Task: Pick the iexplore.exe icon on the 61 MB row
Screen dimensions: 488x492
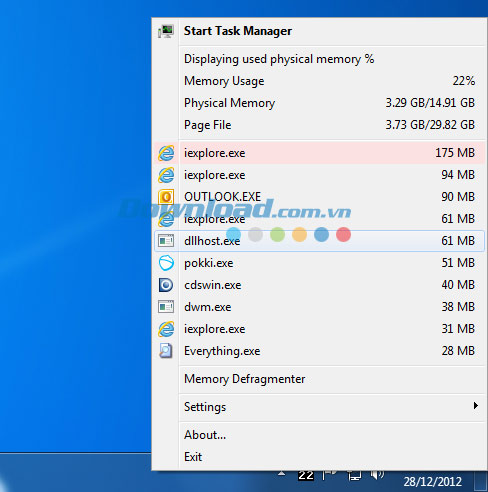Action: point(166,219)
